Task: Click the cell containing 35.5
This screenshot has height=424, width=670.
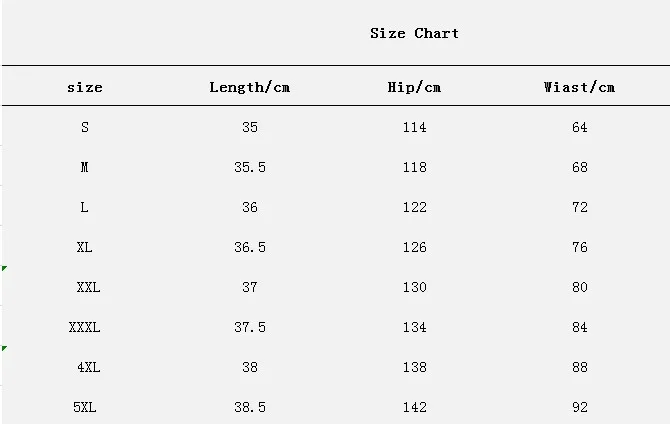Action: click(x=250, y=167)
